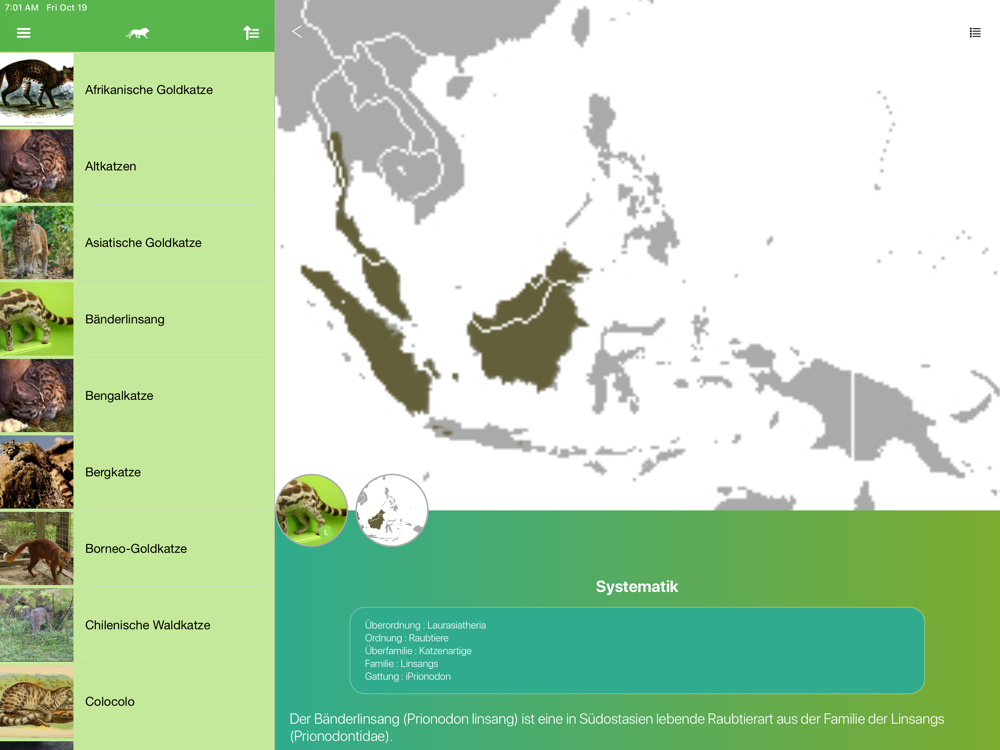Screen dimensions: 1000x750
Task: Show the Bänderlinsang photo circle
Action: coord(311,510)
